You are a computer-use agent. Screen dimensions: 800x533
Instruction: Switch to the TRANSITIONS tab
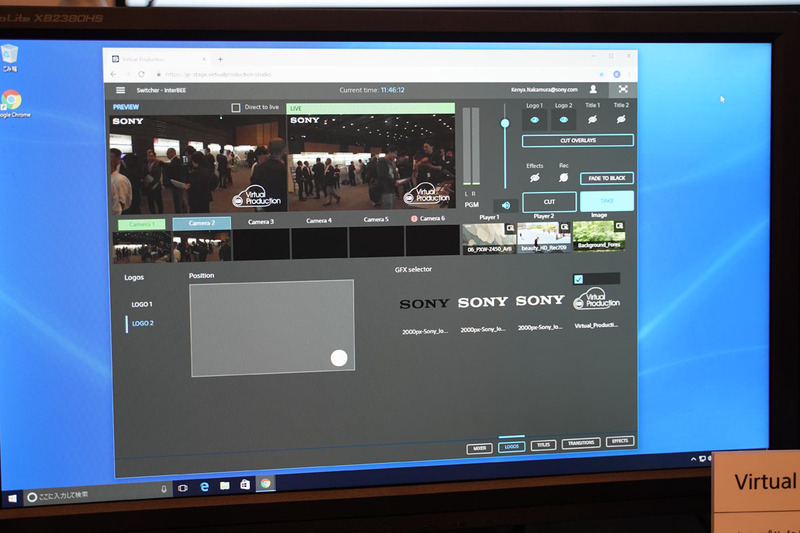[581, 443]
